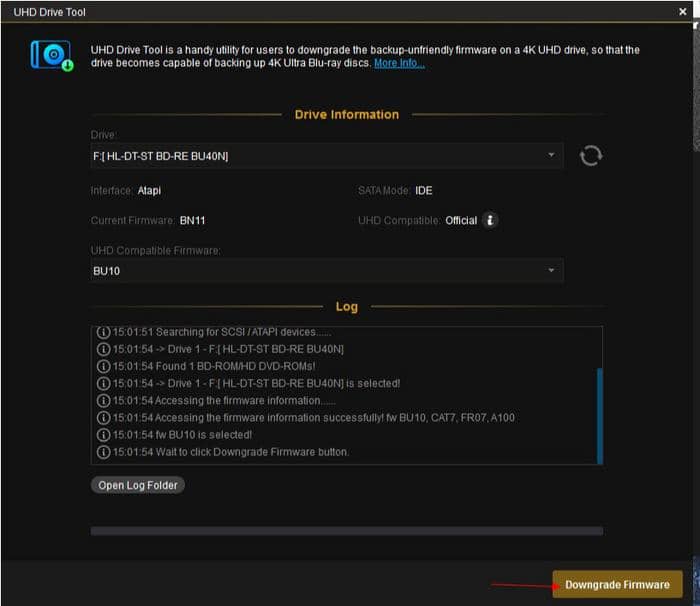Open the Drive selection dropdown
Screen dimensions: 700x606
coord(326,156)
